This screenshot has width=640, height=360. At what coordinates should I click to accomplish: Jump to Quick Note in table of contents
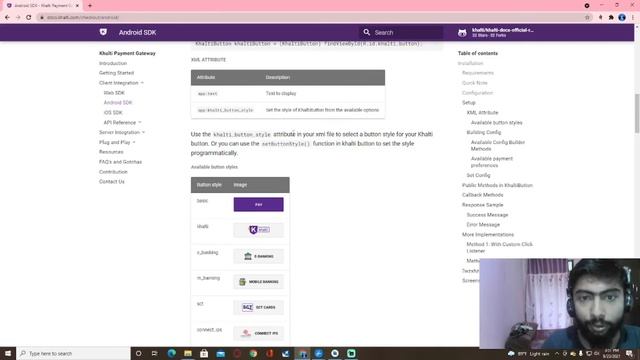[x=475, y=83]
